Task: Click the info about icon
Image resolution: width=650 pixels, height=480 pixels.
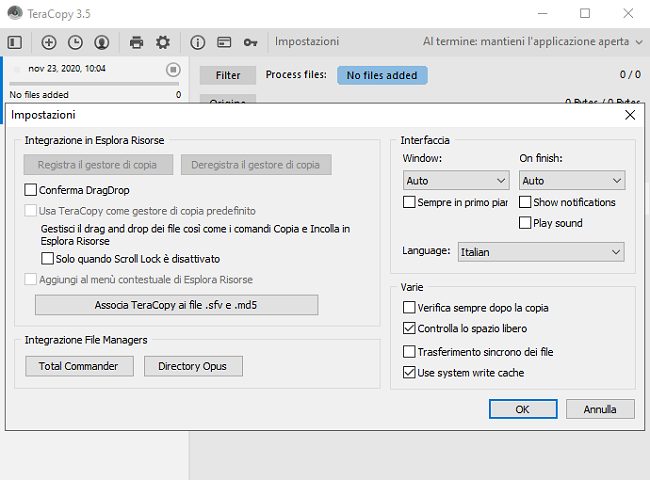Action: (197, 42)
